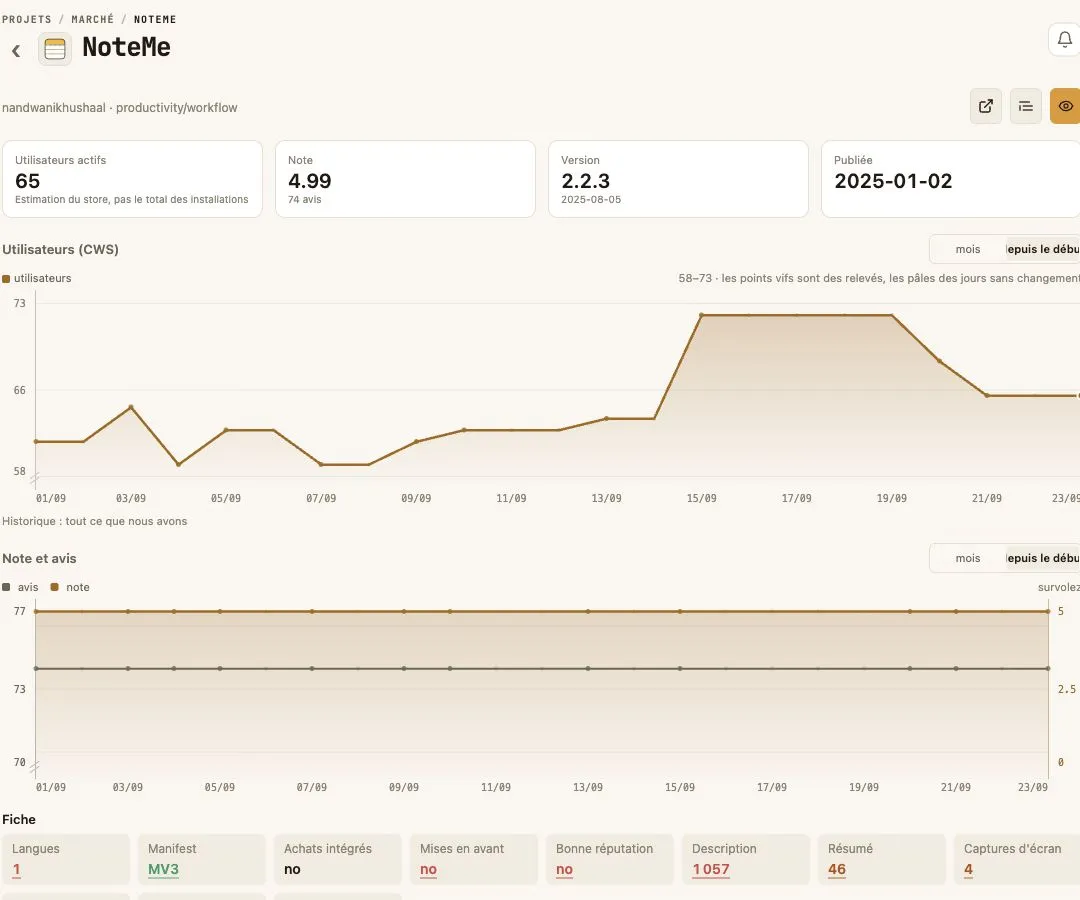Screen dimensions: 1080x900
Task: Click x-axis label 17/09 on rating chart
Action: tap(771, 786)
